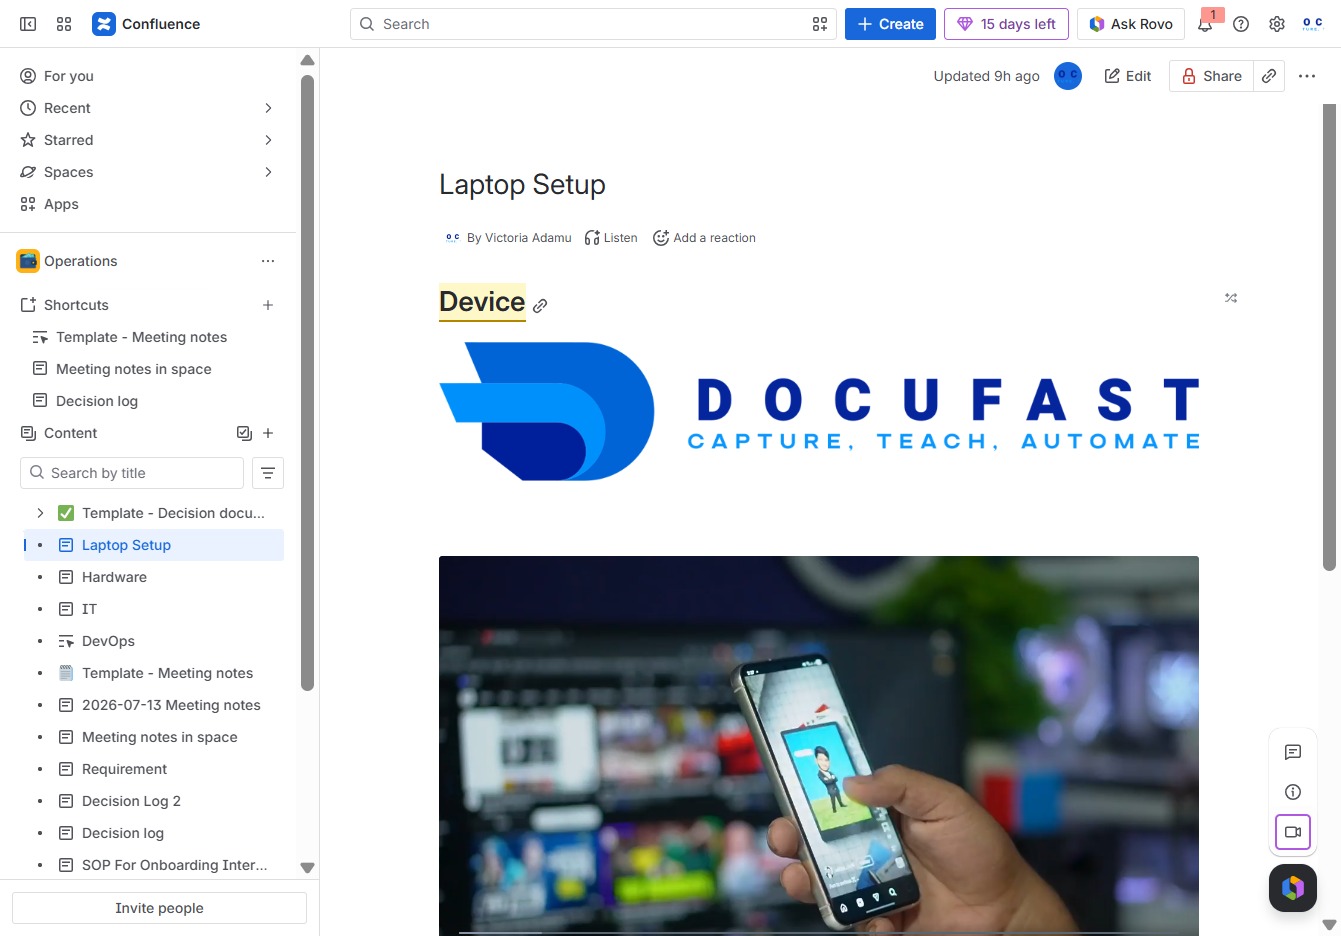Copy link to Device heading
Viewport: 1341px width, 936px height.
coord(540,306)
